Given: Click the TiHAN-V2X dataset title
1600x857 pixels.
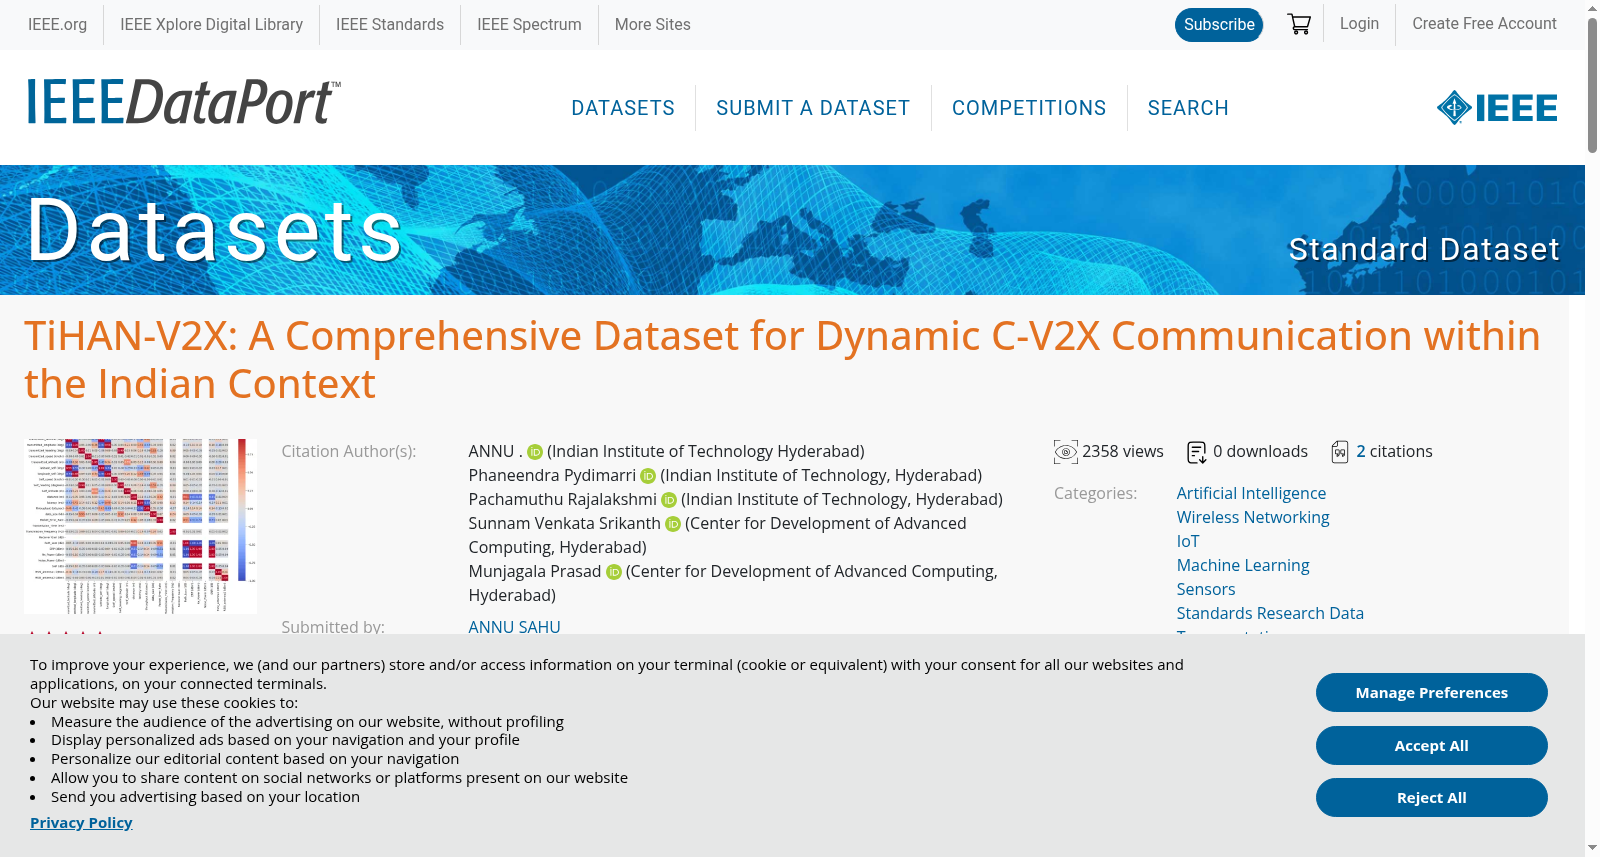Looking at the screenshot, I should 782,360.
